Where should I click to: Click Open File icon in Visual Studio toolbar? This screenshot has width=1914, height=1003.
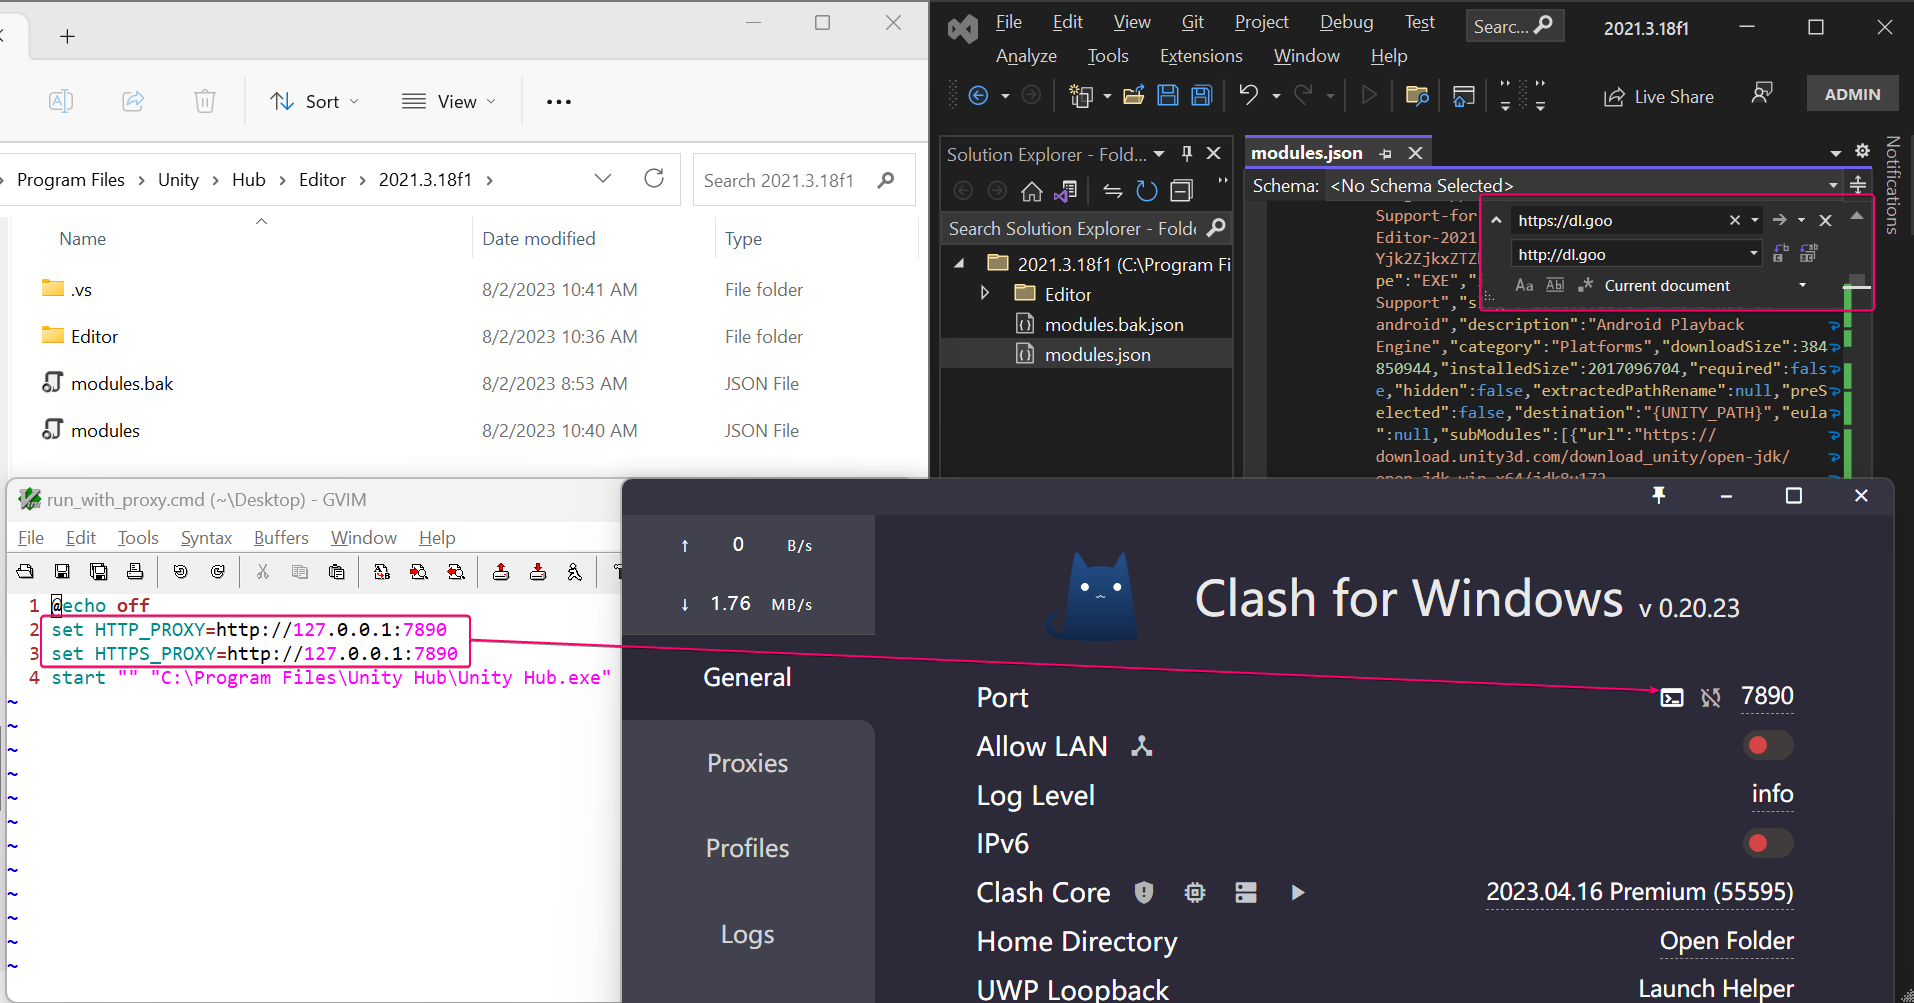(x=1134, y=95)
